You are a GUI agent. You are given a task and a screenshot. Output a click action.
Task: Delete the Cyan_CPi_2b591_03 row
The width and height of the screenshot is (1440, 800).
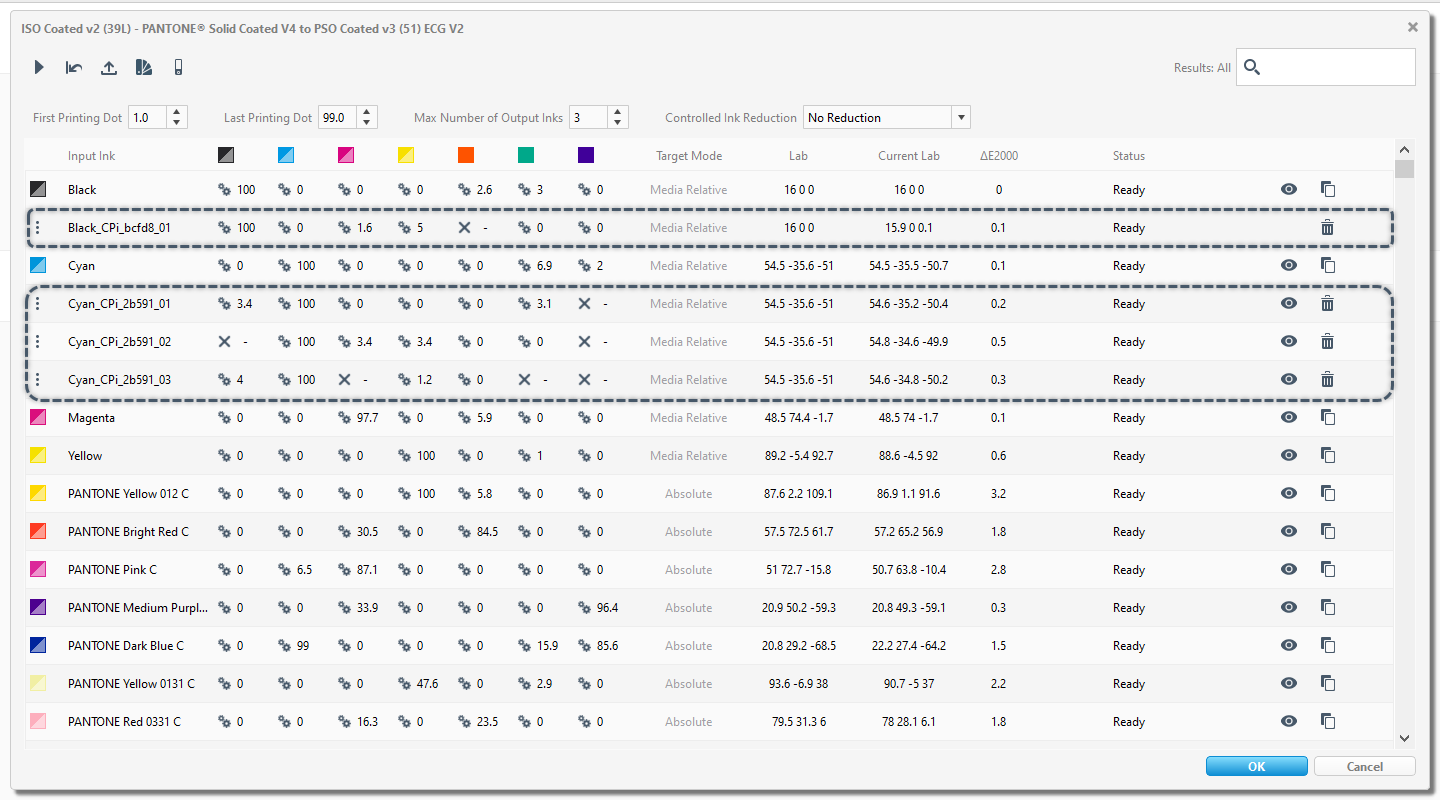pyautogui.click(x=1328, y=379)
